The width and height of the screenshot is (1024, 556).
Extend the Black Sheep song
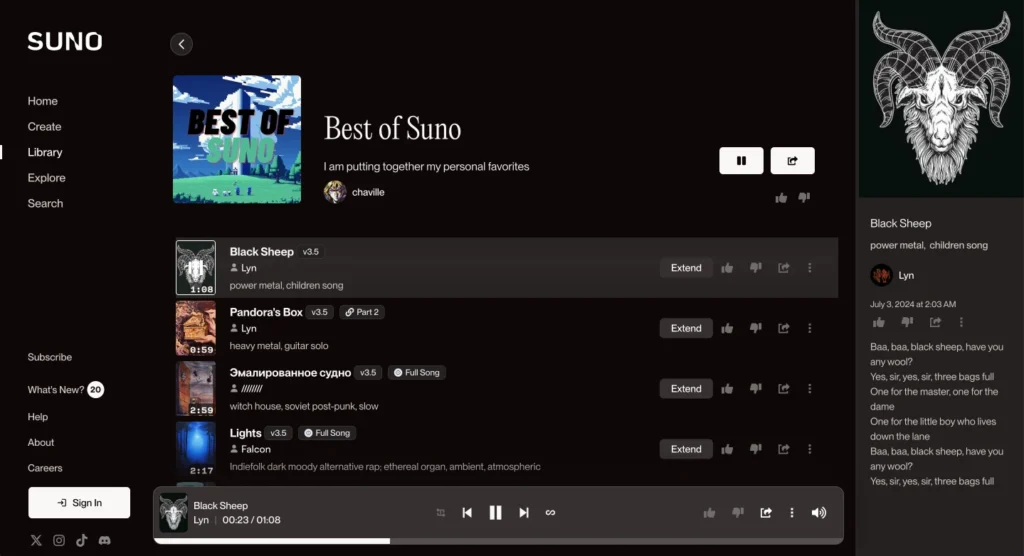click(686, 268)
